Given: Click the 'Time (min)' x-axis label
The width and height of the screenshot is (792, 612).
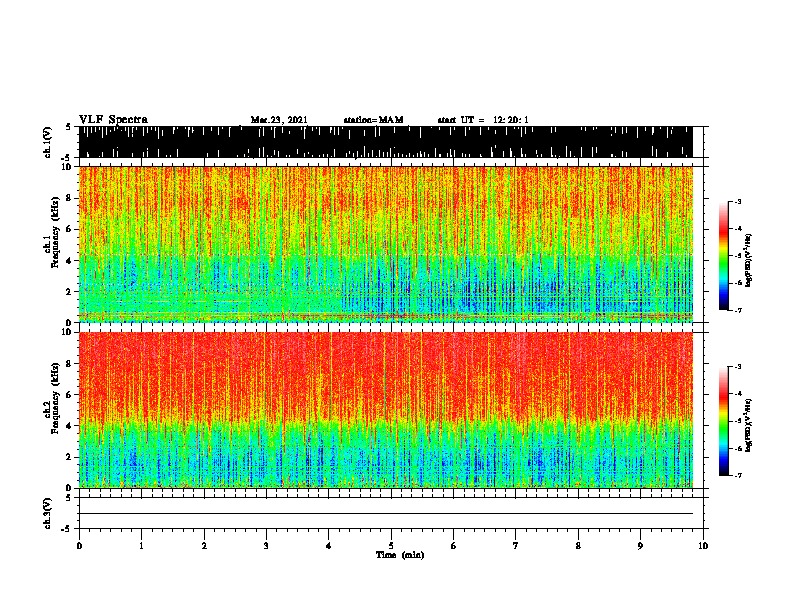Looking at the screenshot, I should tap(400, 555).
